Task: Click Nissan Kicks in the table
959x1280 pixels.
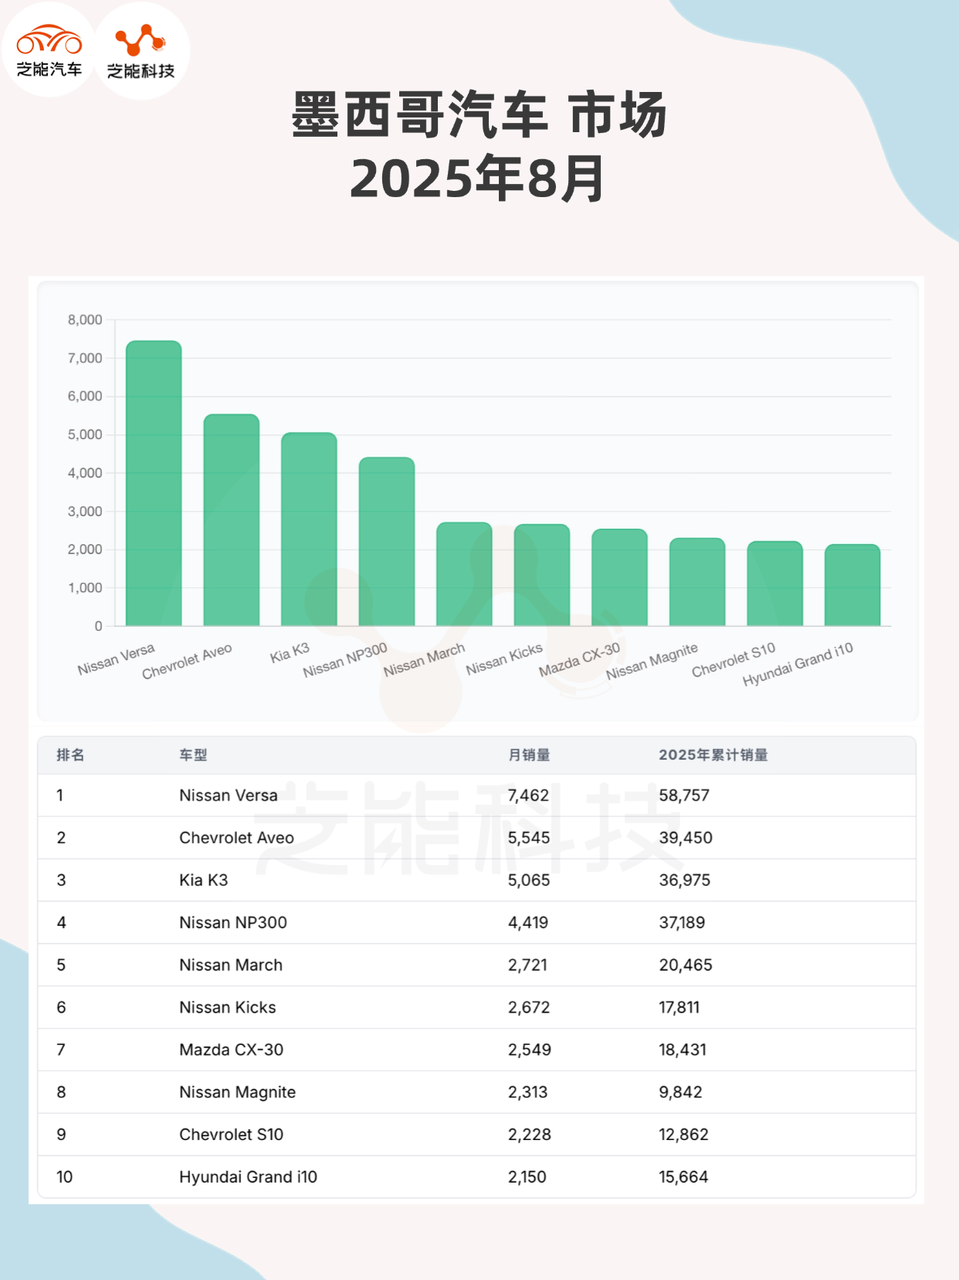Action: 227,1008
